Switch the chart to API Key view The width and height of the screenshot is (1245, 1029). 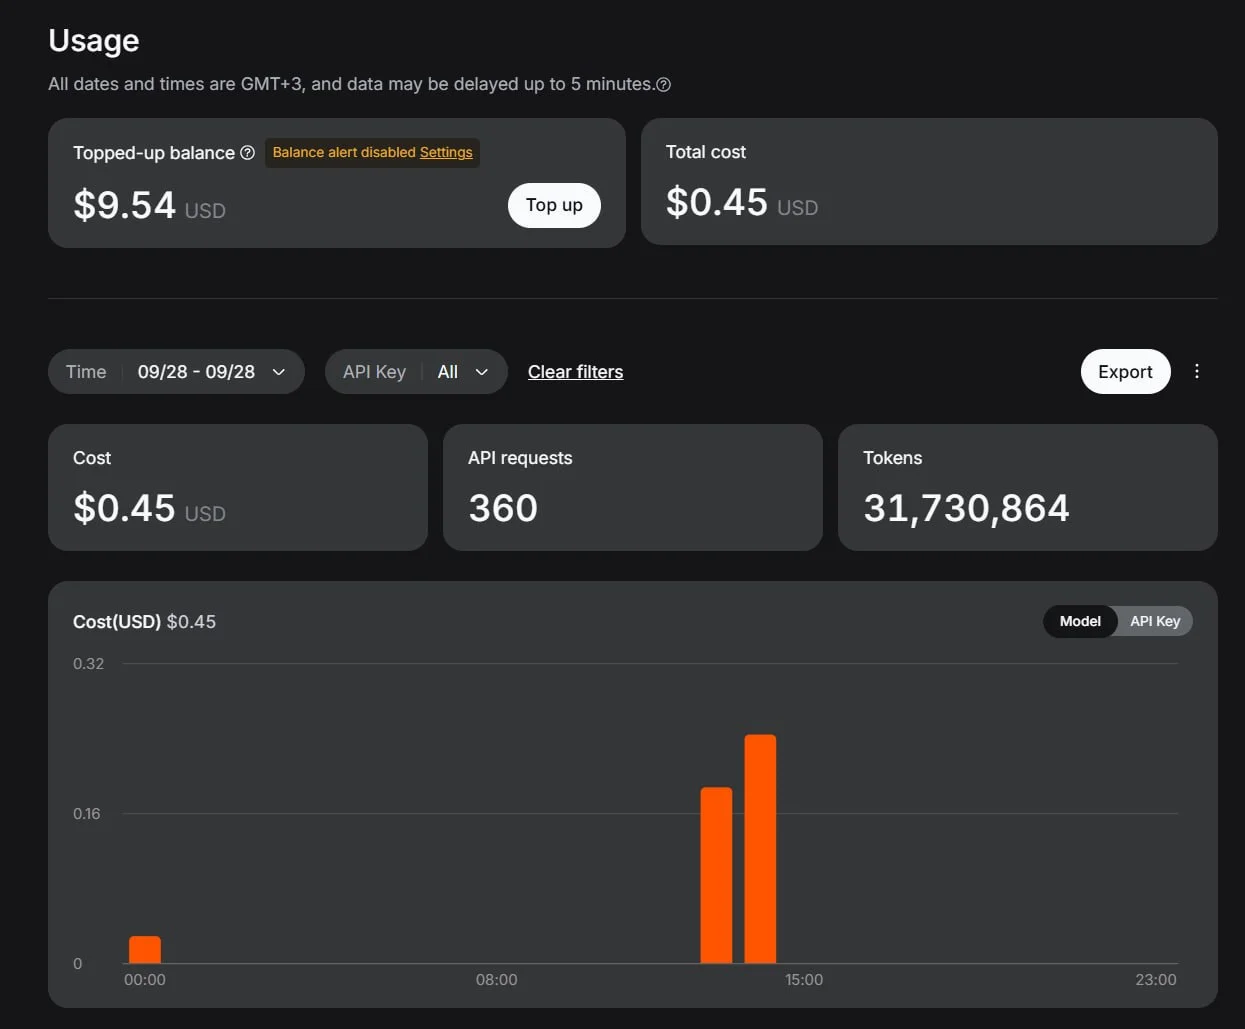coord(1155,621)
